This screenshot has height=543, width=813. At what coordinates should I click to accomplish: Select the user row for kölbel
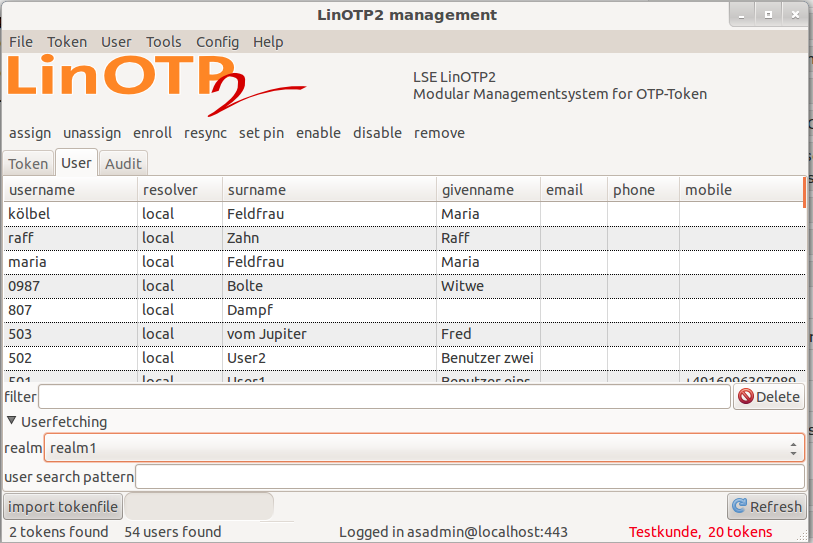point(70,214)
